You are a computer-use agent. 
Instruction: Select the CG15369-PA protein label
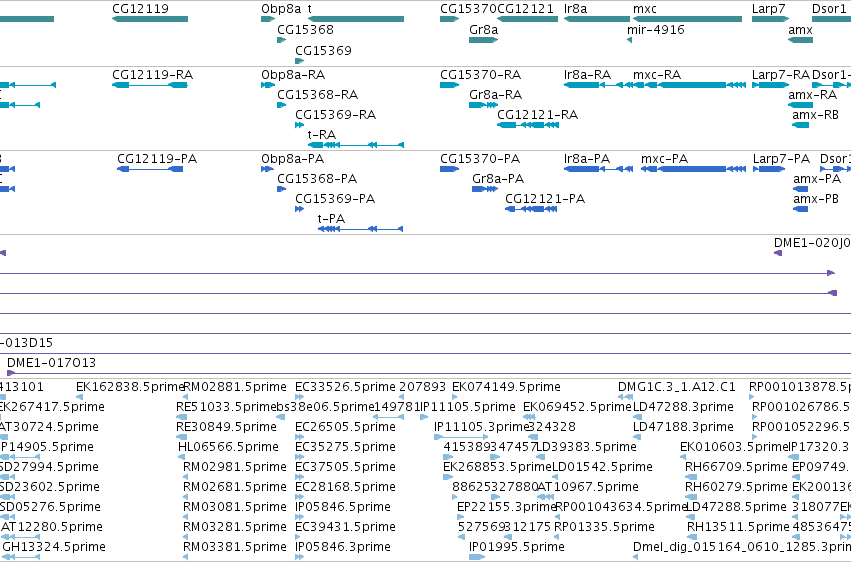pos(335,199)
